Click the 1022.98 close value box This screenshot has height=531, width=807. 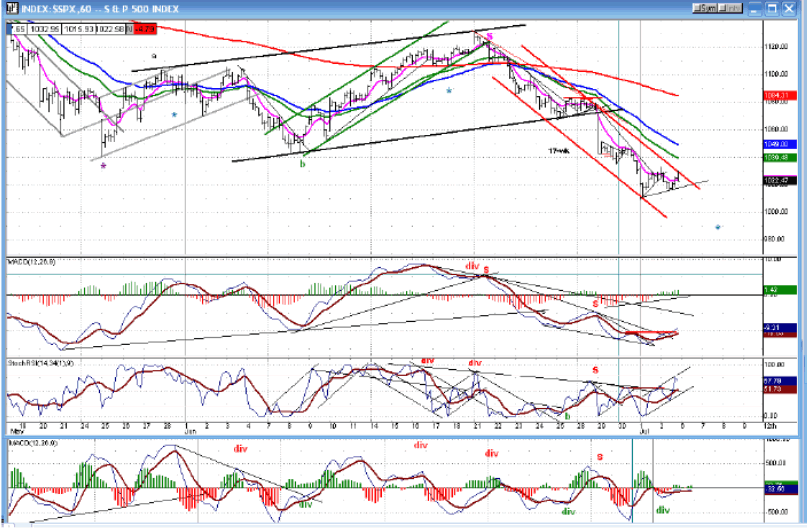[x=111, y=29]
